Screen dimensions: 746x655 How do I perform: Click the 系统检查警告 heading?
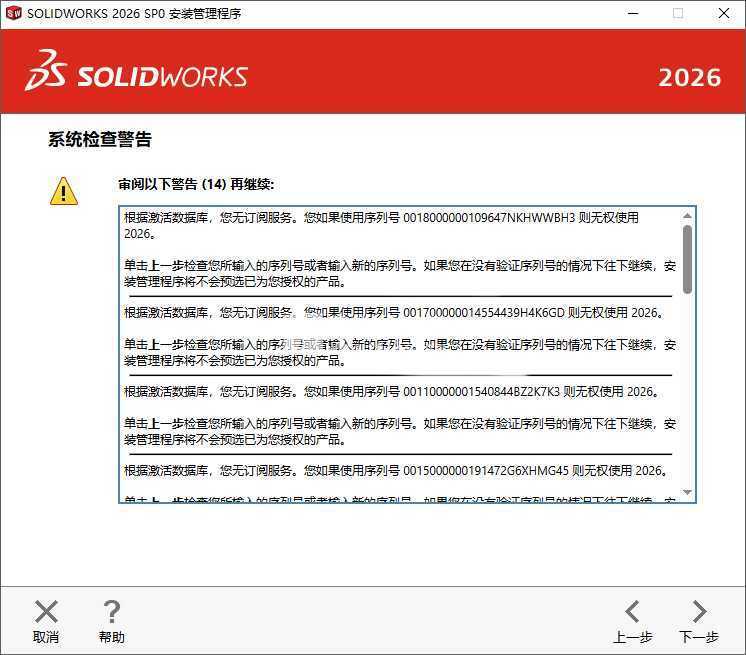point(100,139)
